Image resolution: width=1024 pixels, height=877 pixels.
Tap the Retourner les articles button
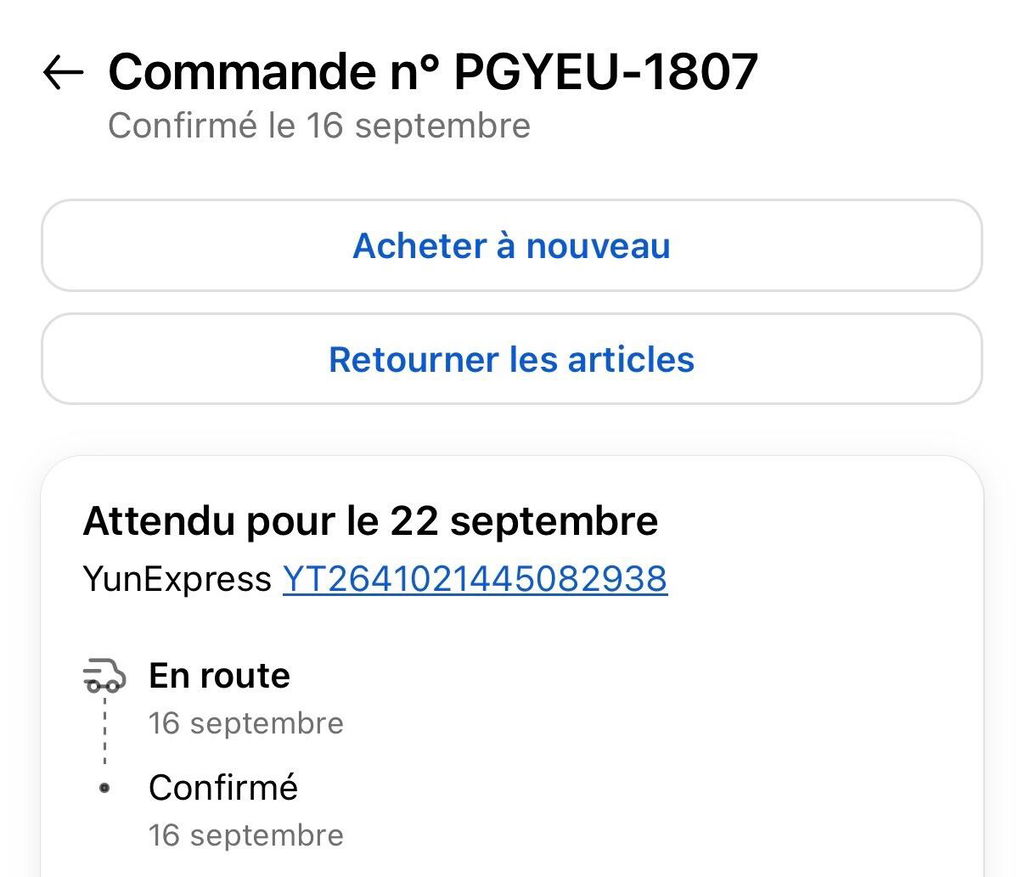click(512, 359)
